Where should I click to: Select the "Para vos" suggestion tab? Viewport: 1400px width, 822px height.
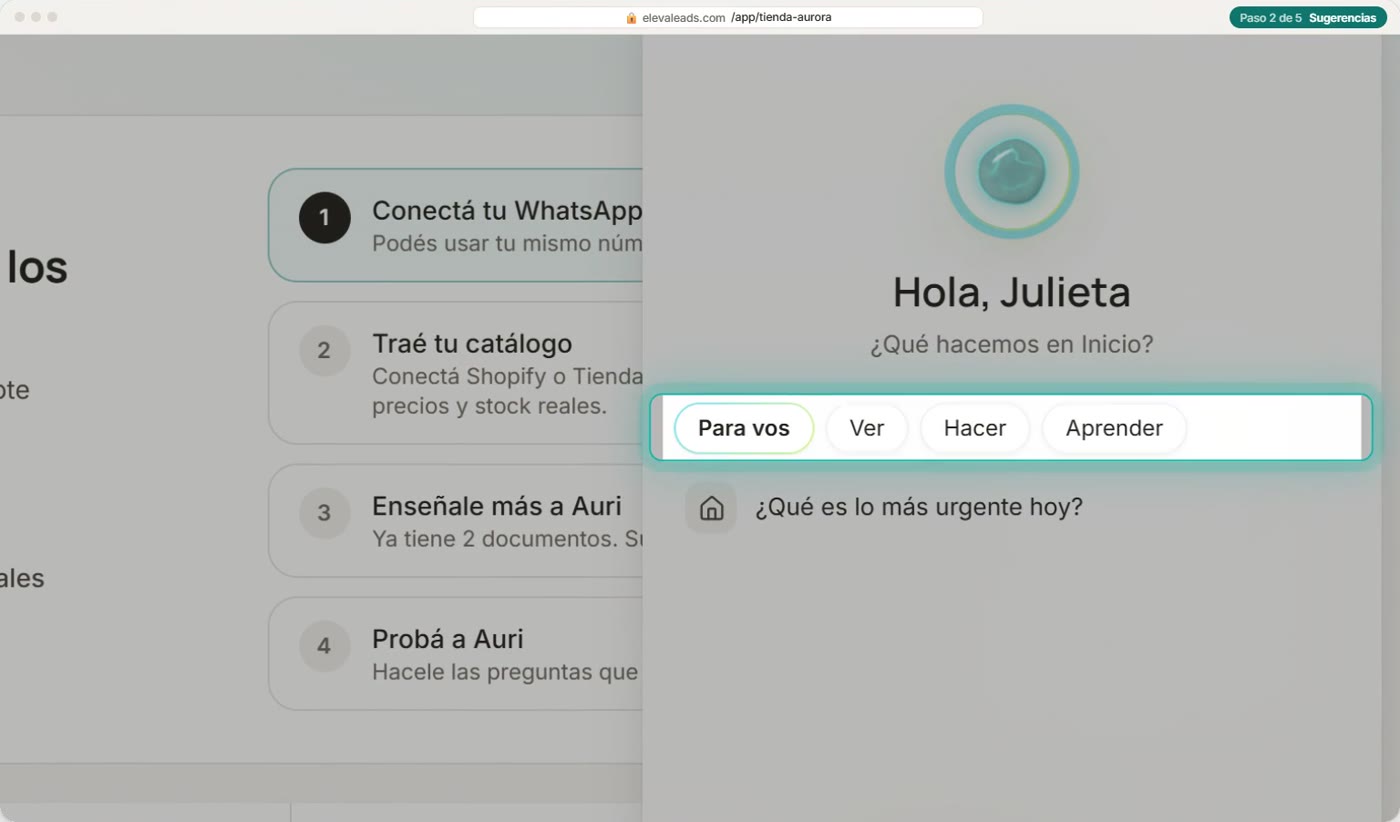[x=744, y=428]
